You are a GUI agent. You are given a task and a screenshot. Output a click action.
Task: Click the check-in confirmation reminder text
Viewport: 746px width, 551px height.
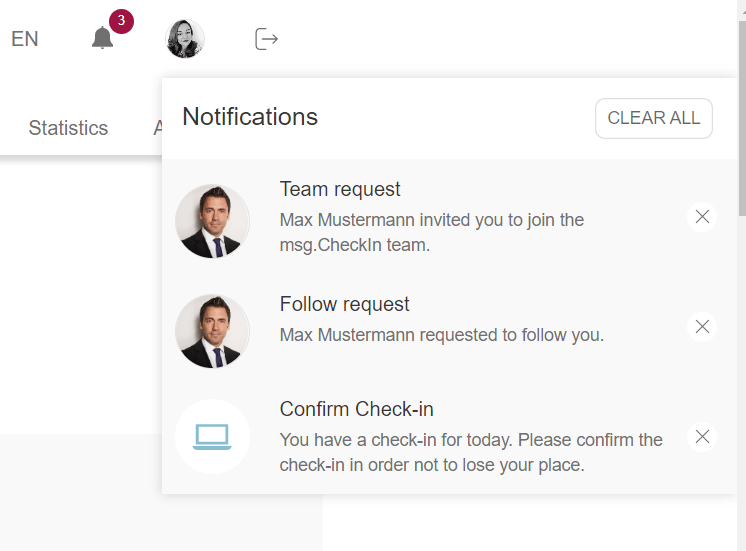[x=471, y=452]
